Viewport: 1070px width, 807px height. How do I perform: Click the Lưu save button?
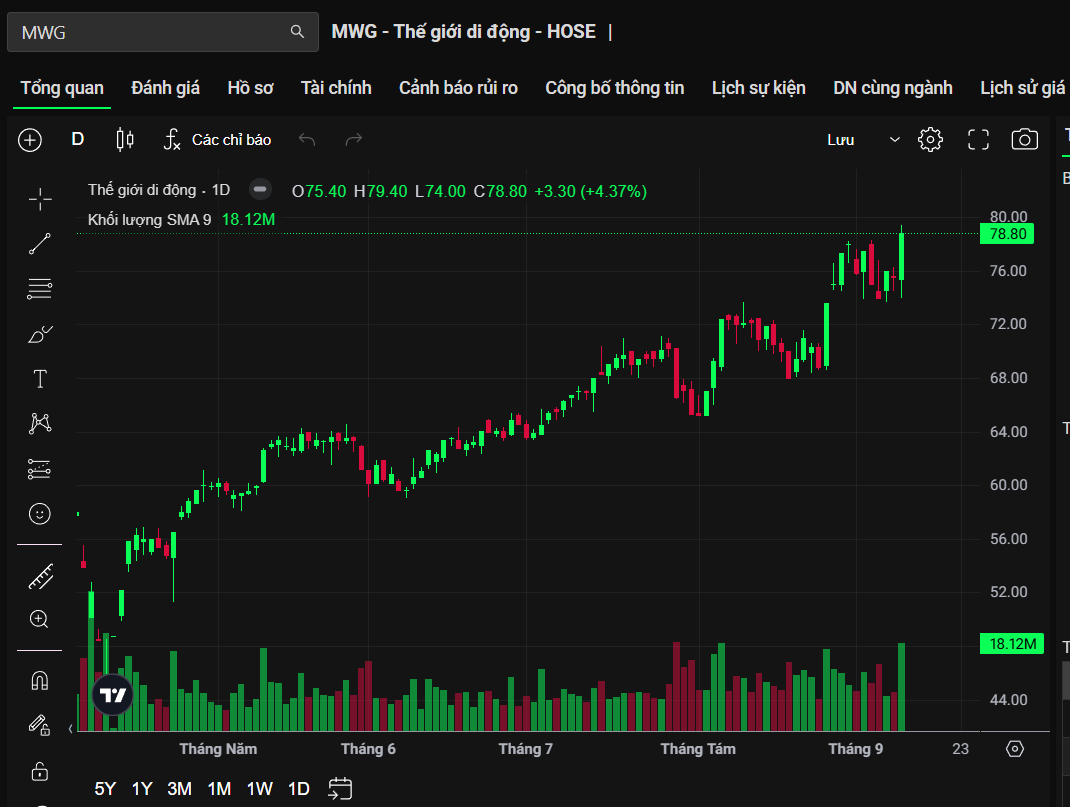coord(841,140)
